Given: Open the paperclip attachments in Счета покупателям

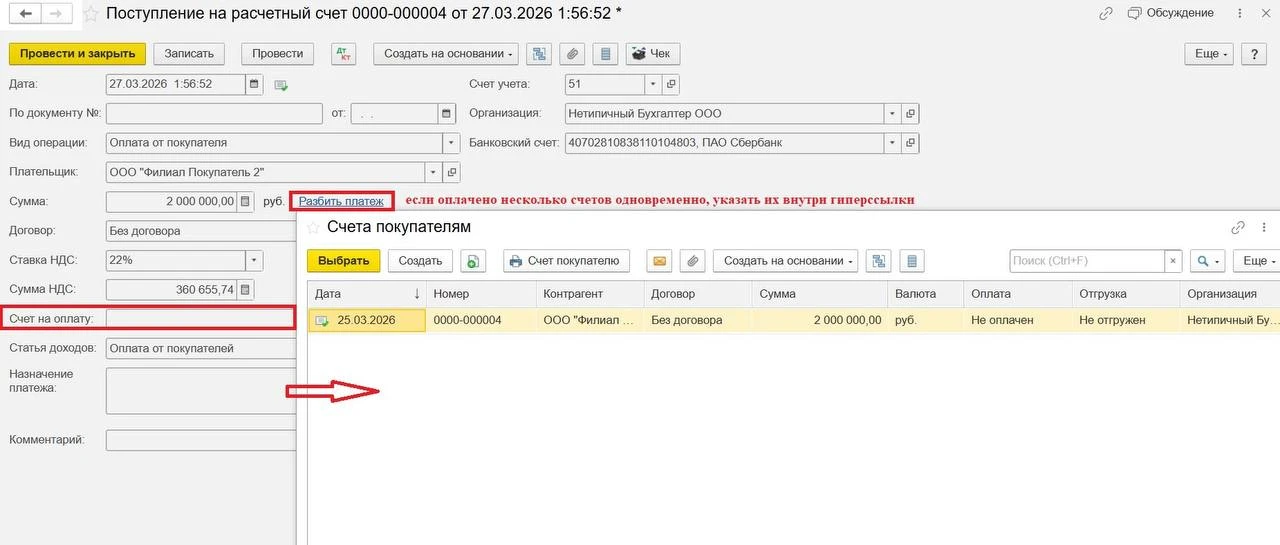Looking at the screenshot, I should click(692, 261).
